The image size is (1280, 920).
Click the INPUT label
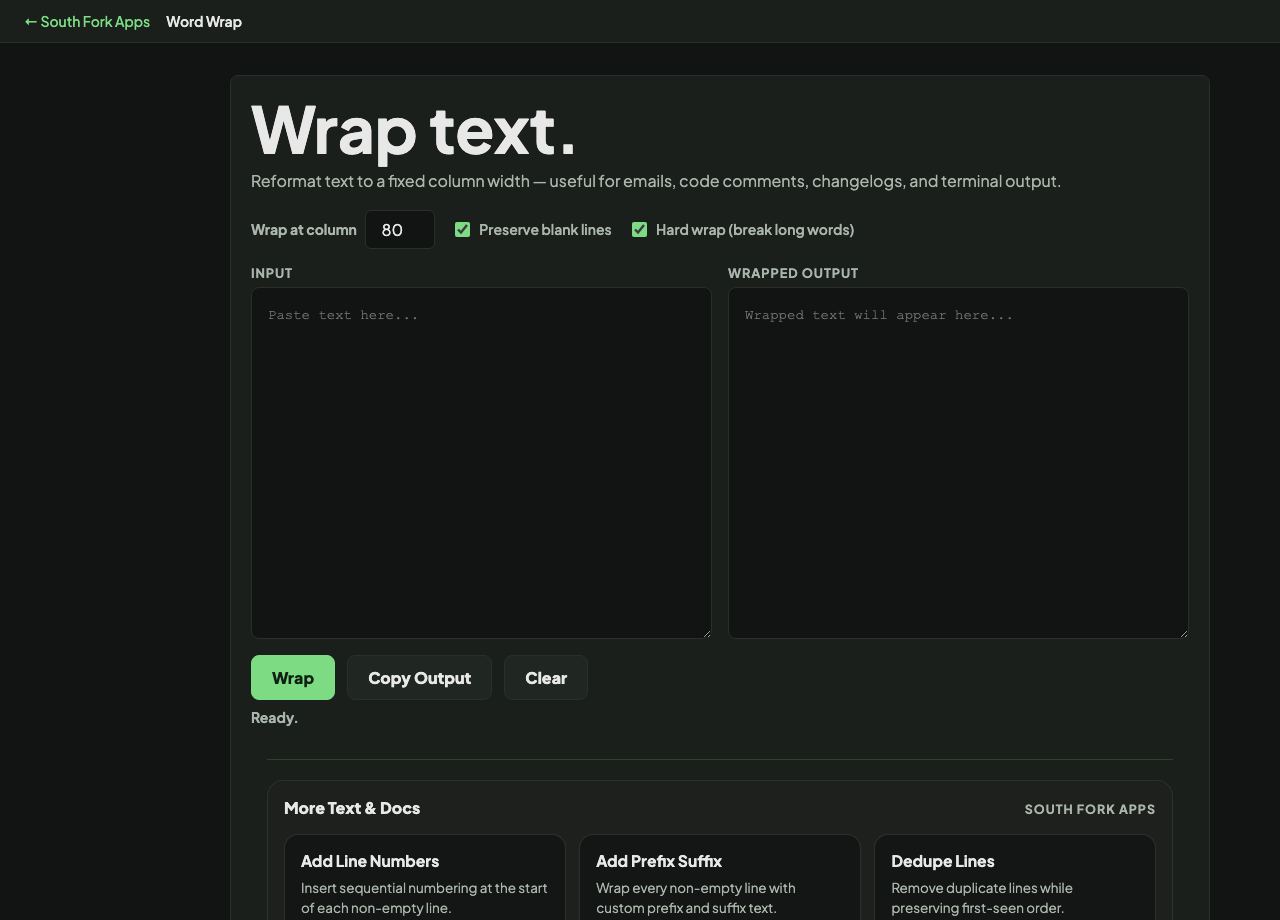click(x=272, y=273)
